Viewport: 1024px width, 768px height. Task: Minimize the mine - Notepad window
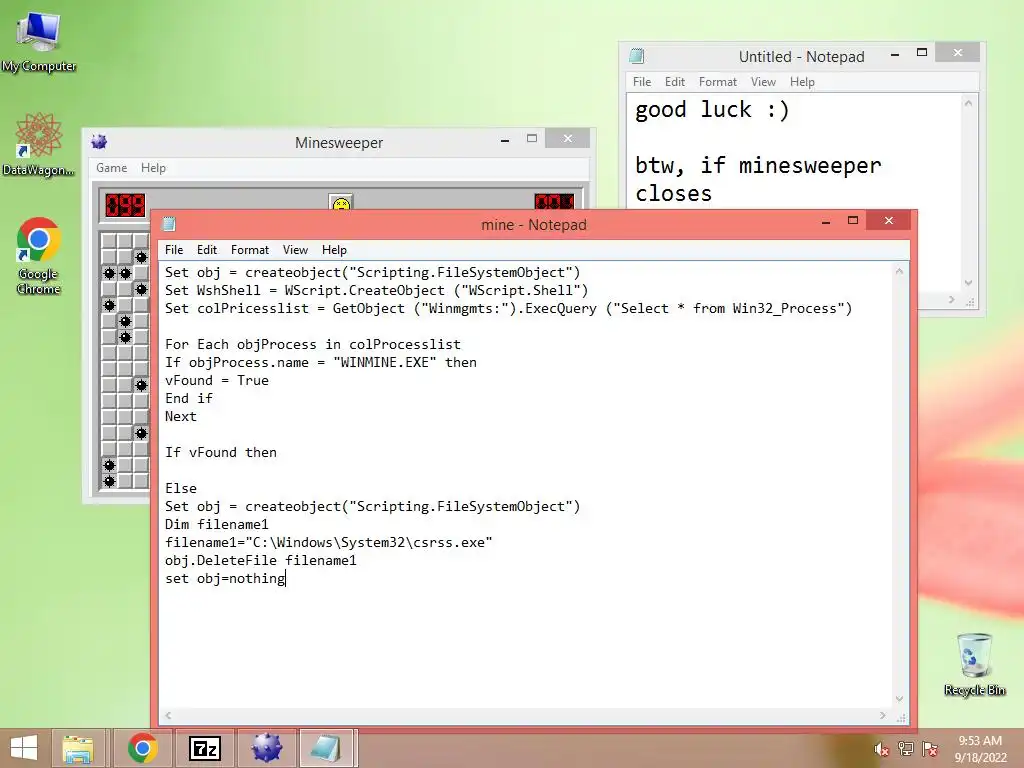tap(825, 221)
